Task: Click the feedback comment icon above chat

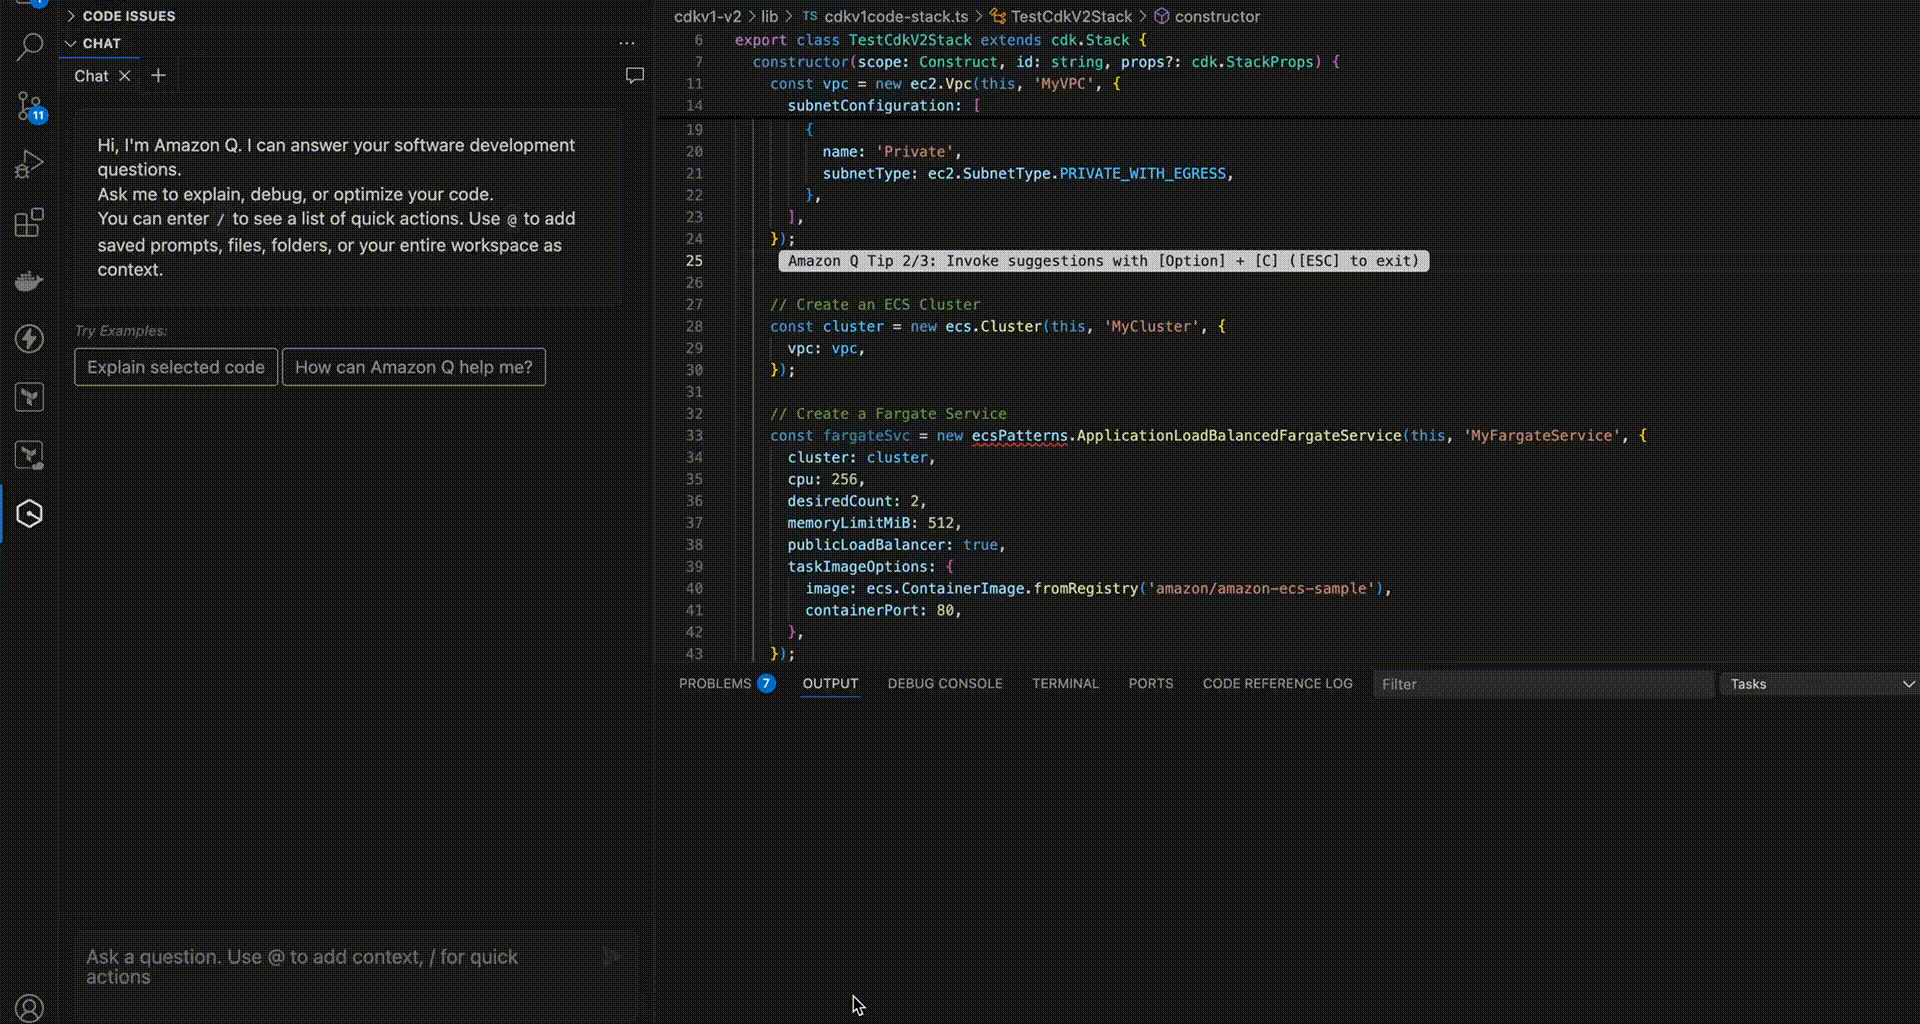Action: (635, 75)
